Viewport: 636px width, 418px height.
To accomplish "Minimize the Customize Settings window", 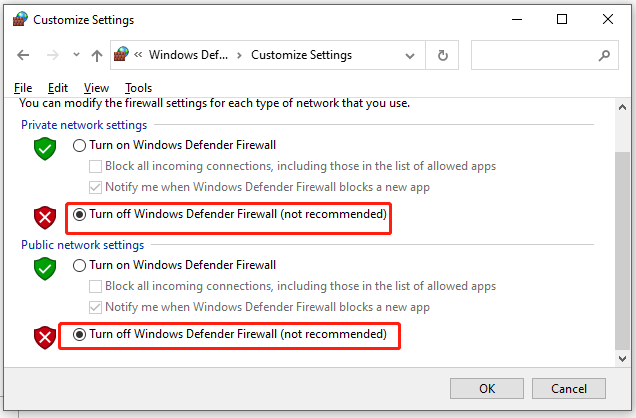I will point(517,19).
